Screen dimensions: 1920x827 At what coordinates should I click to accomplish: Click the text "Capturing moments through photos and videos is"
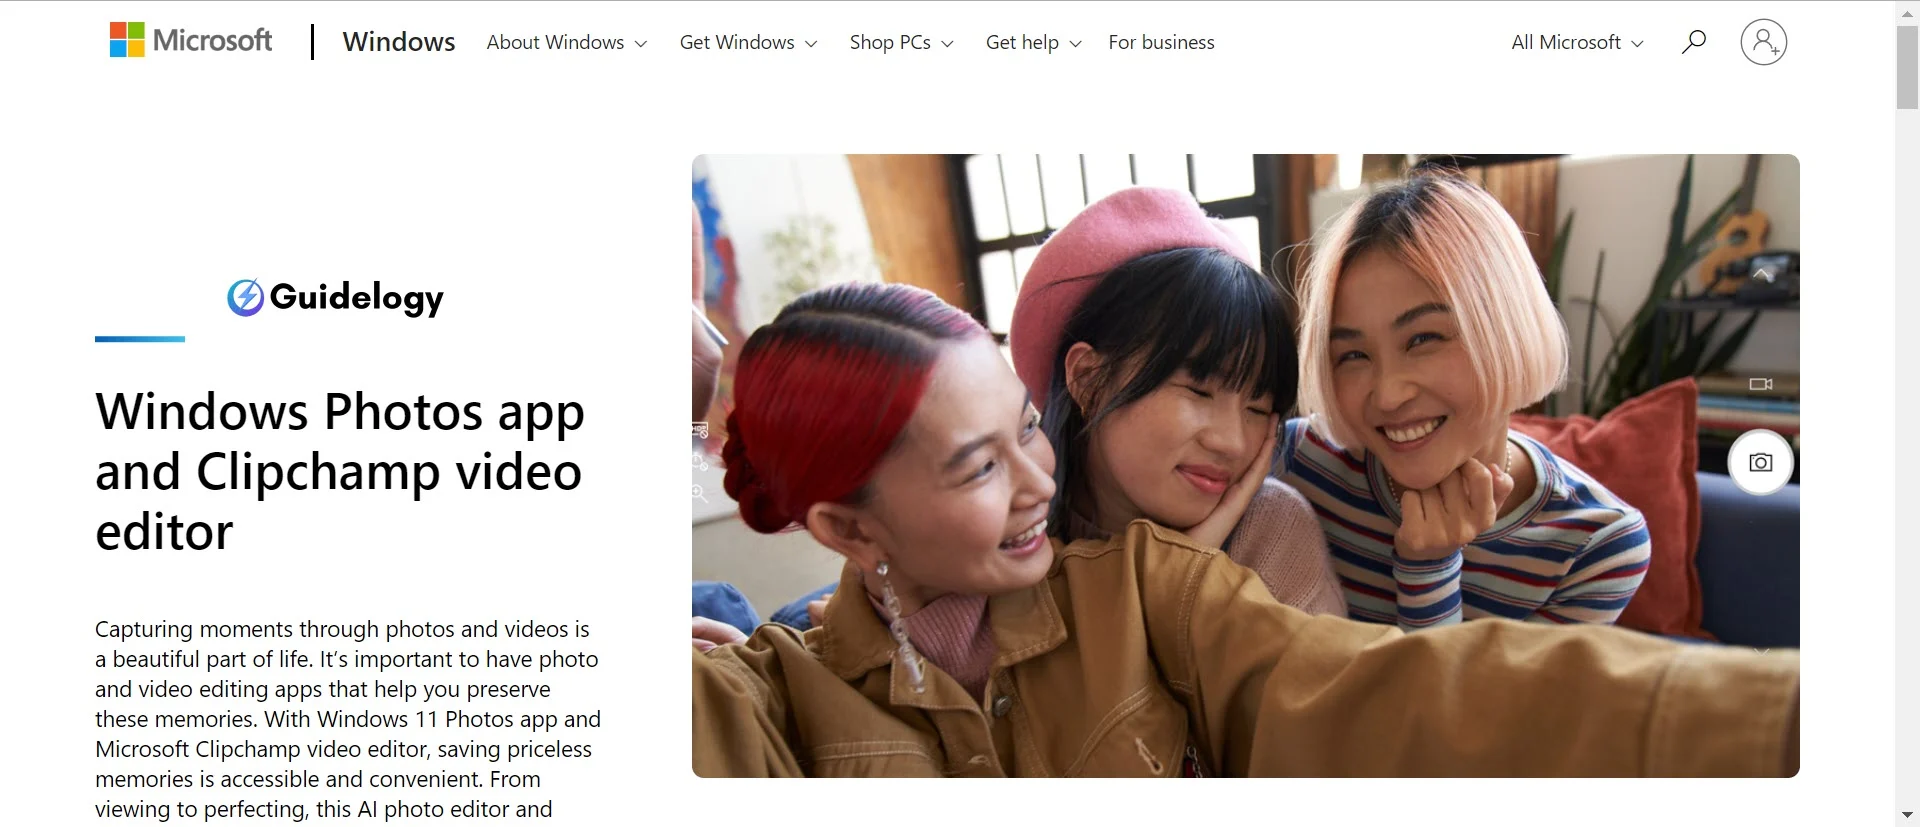tap(342, 629)
